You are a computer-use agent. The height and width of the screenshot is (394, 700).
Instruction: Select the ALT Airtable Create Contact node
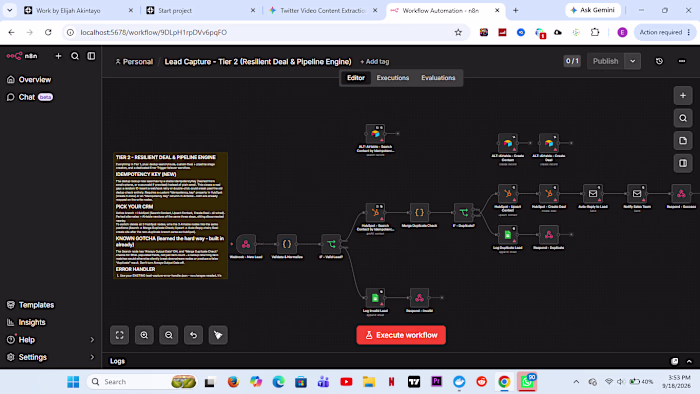pos(508,143)
